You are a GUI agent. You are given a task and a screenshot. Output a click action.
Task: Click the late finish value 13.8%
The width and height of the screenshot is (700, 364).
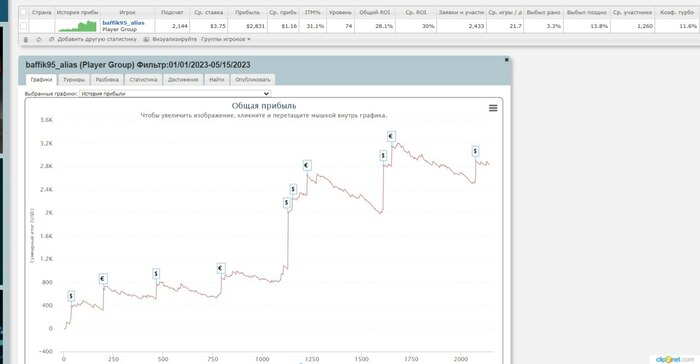tap(599, 26)
